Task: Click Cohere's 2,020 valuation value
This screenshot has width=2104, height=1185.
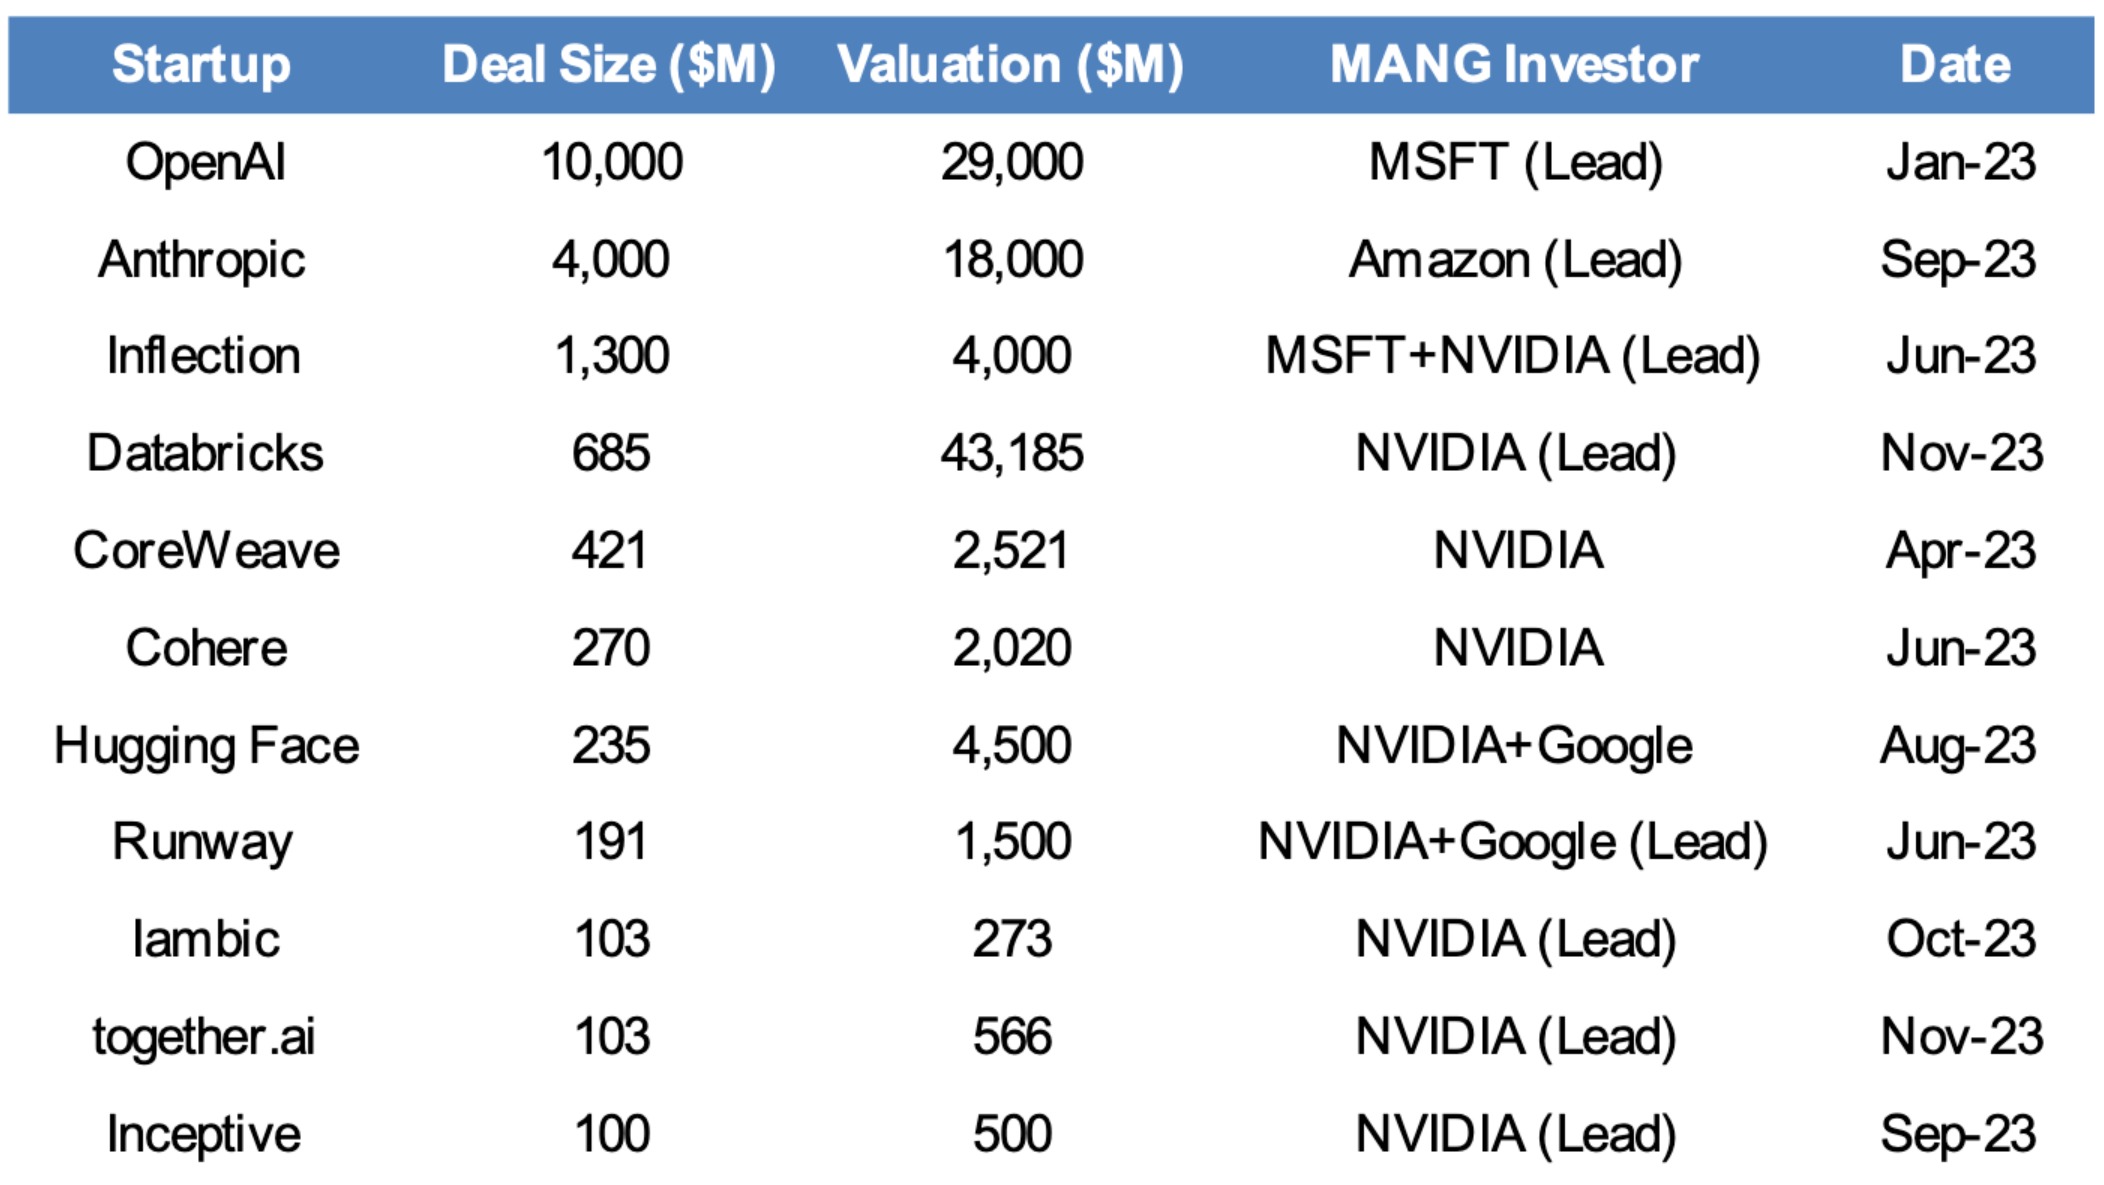Action: tap(1011, 648)
